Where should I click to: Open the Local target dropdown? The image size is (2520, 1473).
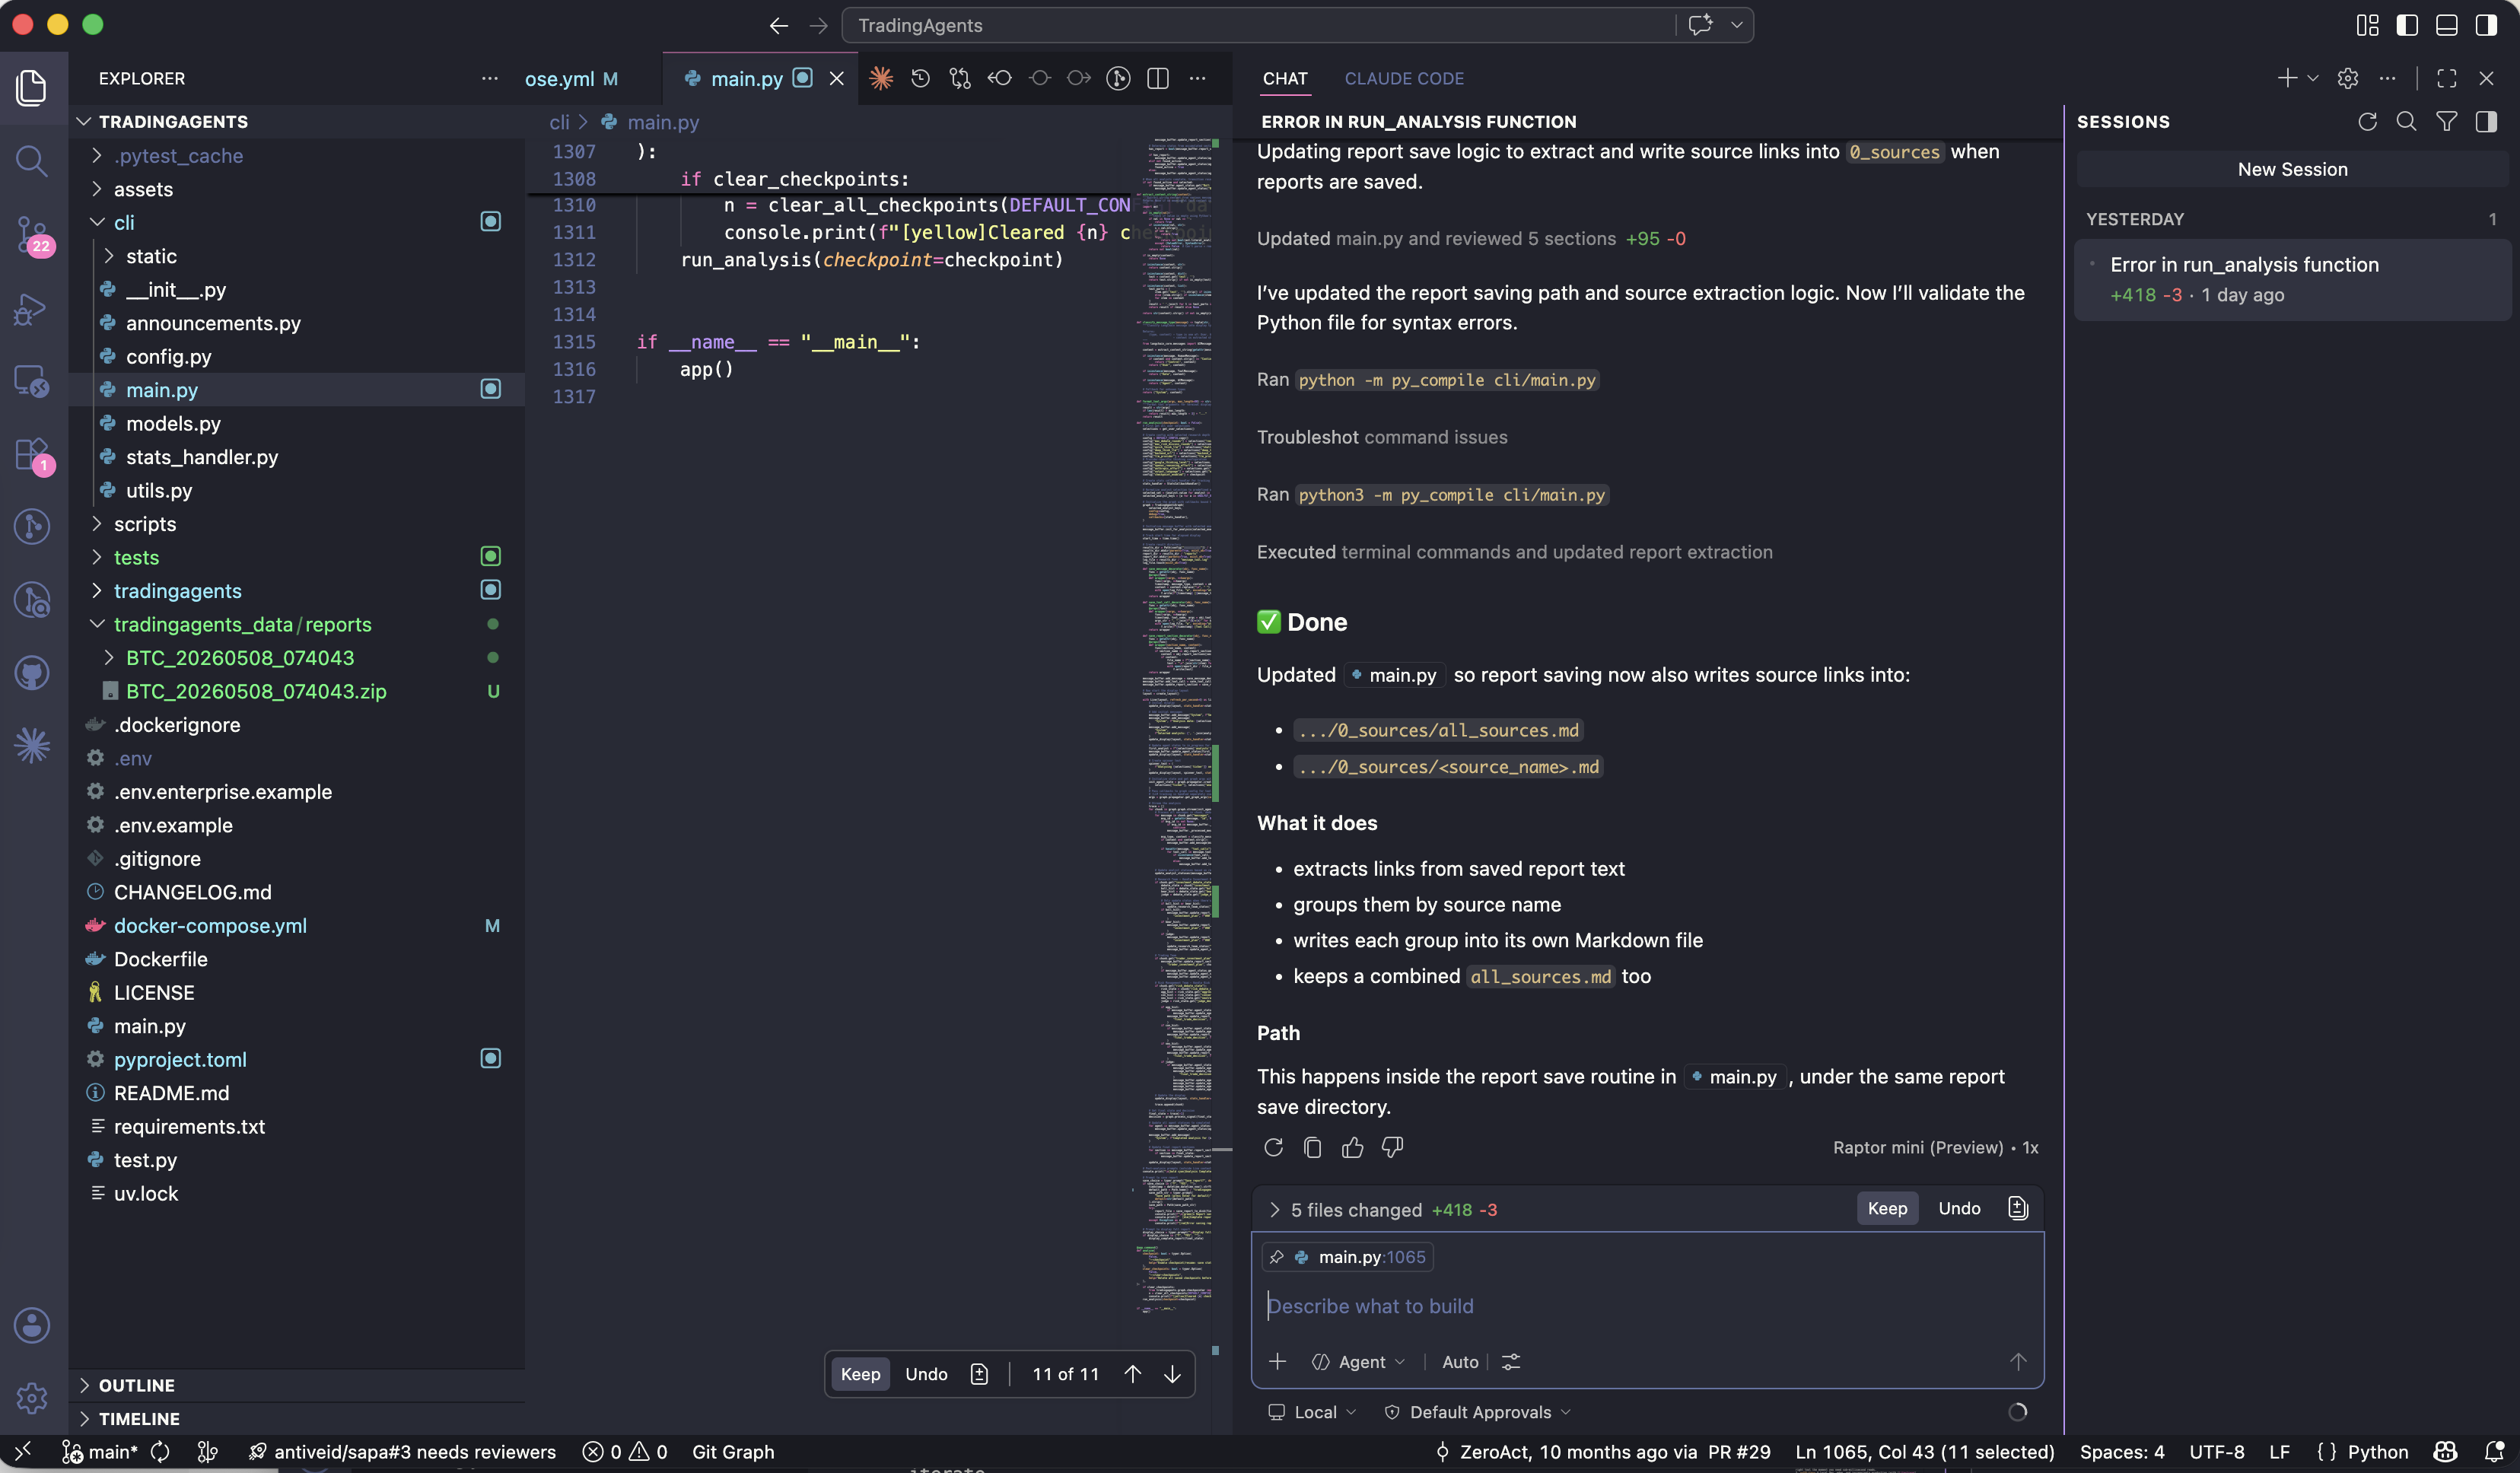[1312, 1411]
